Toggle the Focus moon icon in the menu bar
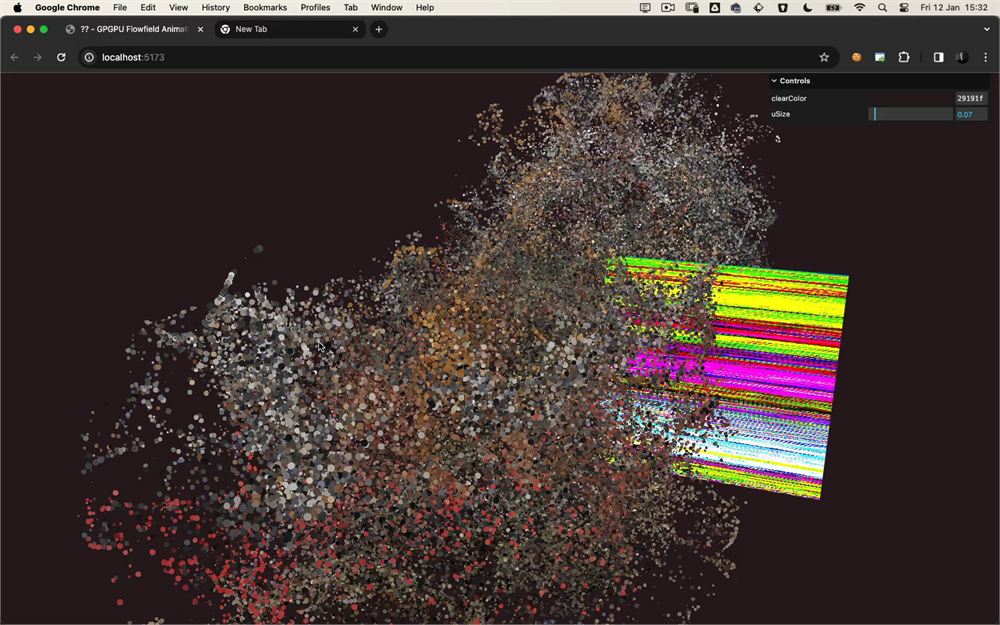The image size is (1000, 625). click(807, 8)
